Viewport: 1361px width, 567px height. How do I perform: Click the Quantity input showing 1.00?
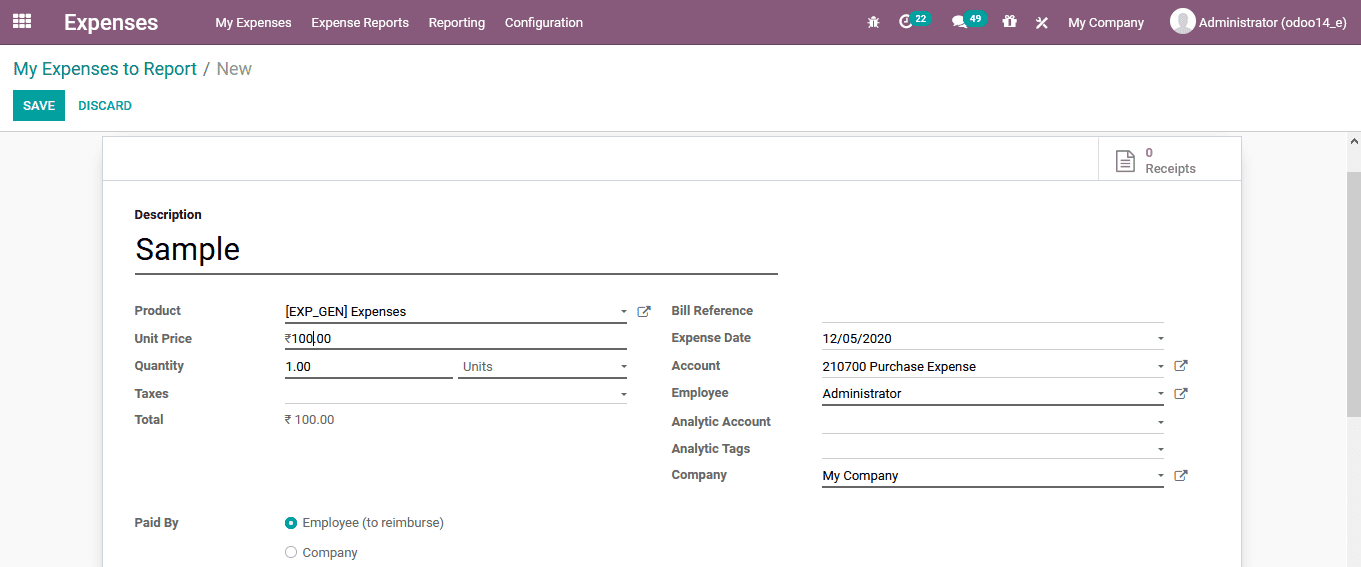(369, 367)
